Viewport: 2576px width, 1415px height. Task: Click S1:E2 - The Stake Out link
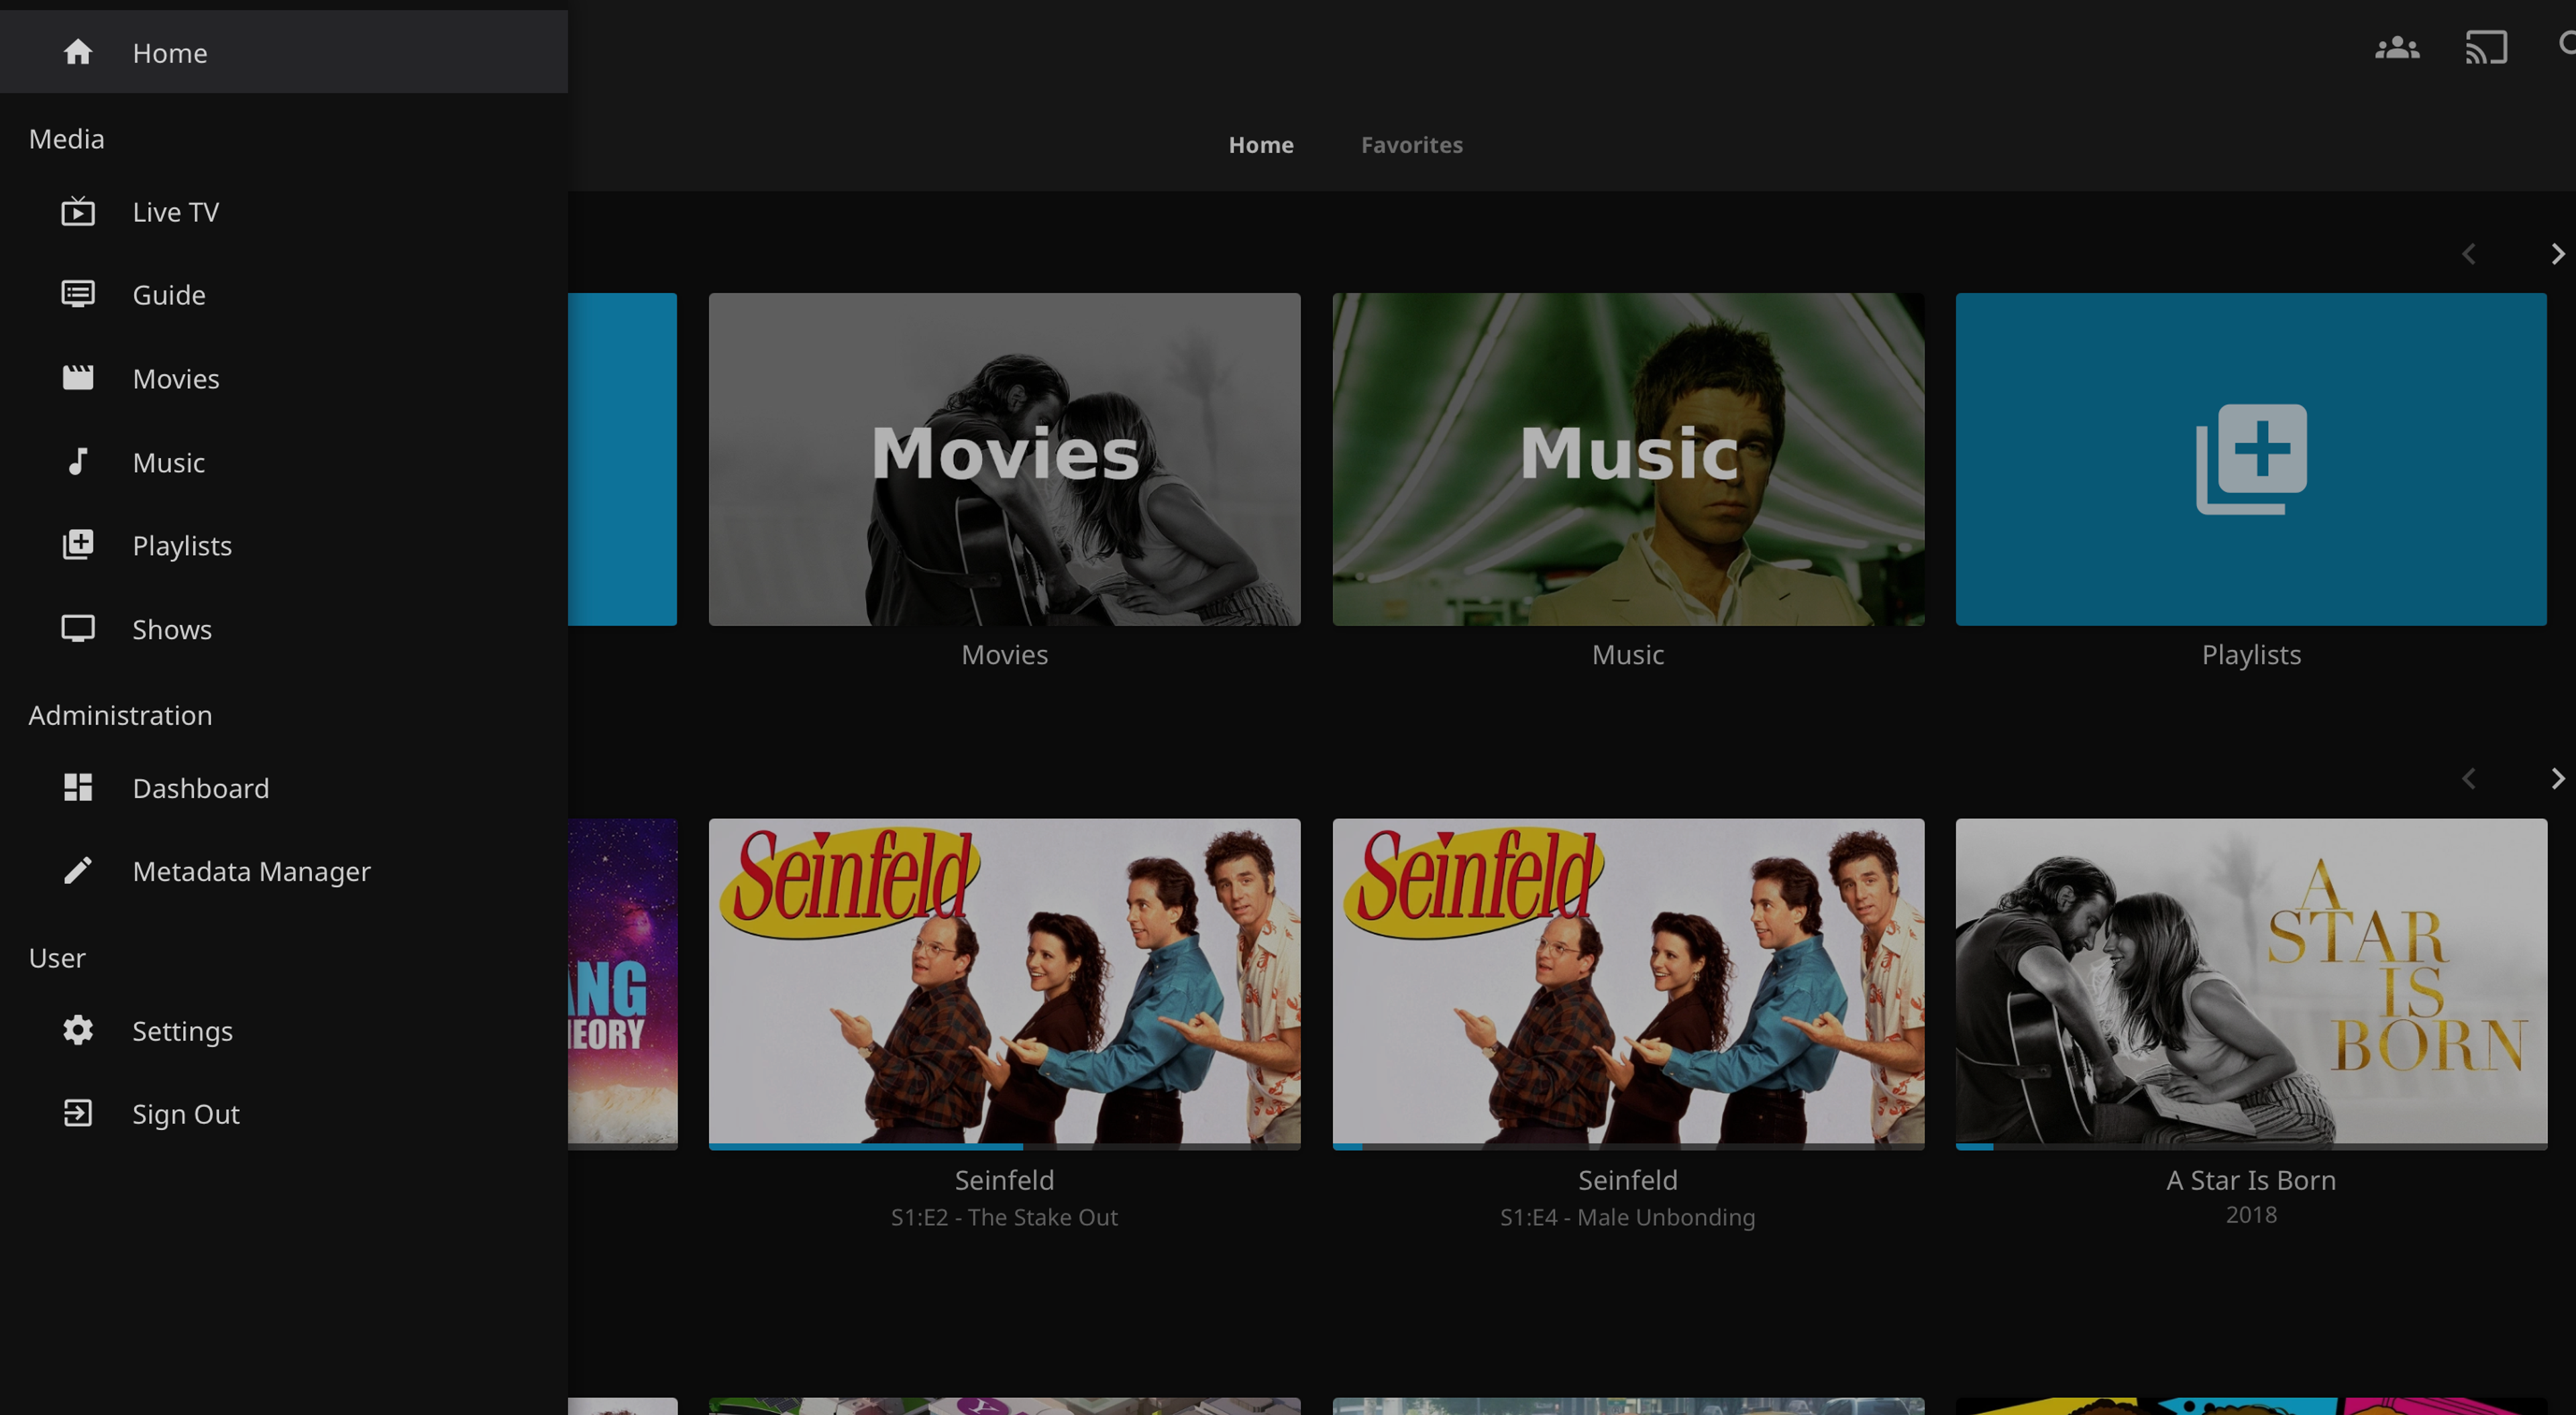point(1004,1216)
